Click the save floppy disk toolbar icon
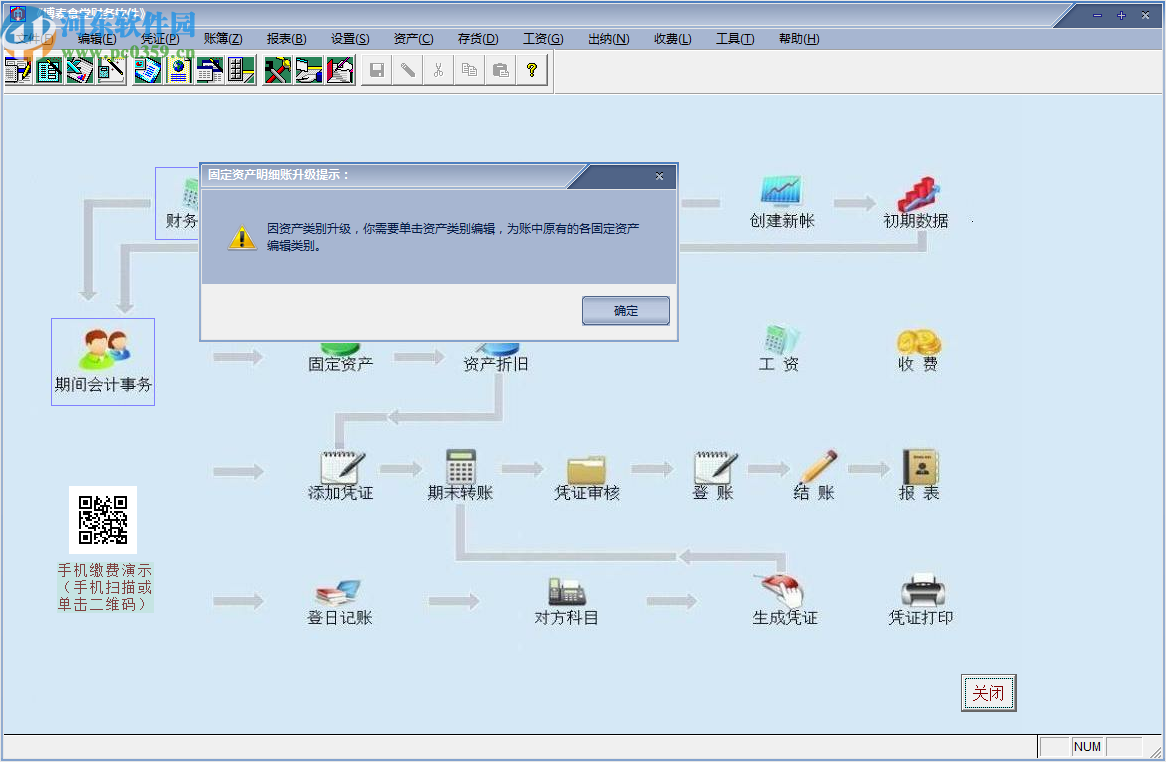Viewport: 1166px width, 762px height. [377, 71]
